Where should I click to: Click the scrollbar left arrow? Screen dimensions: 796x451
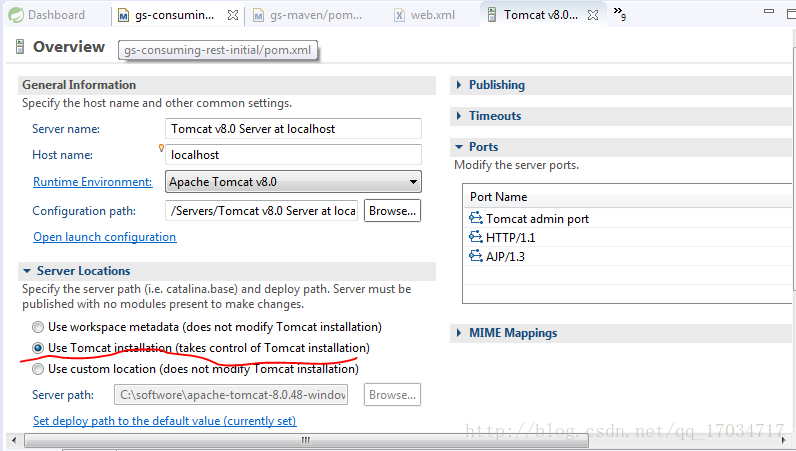tap(14, 440)
